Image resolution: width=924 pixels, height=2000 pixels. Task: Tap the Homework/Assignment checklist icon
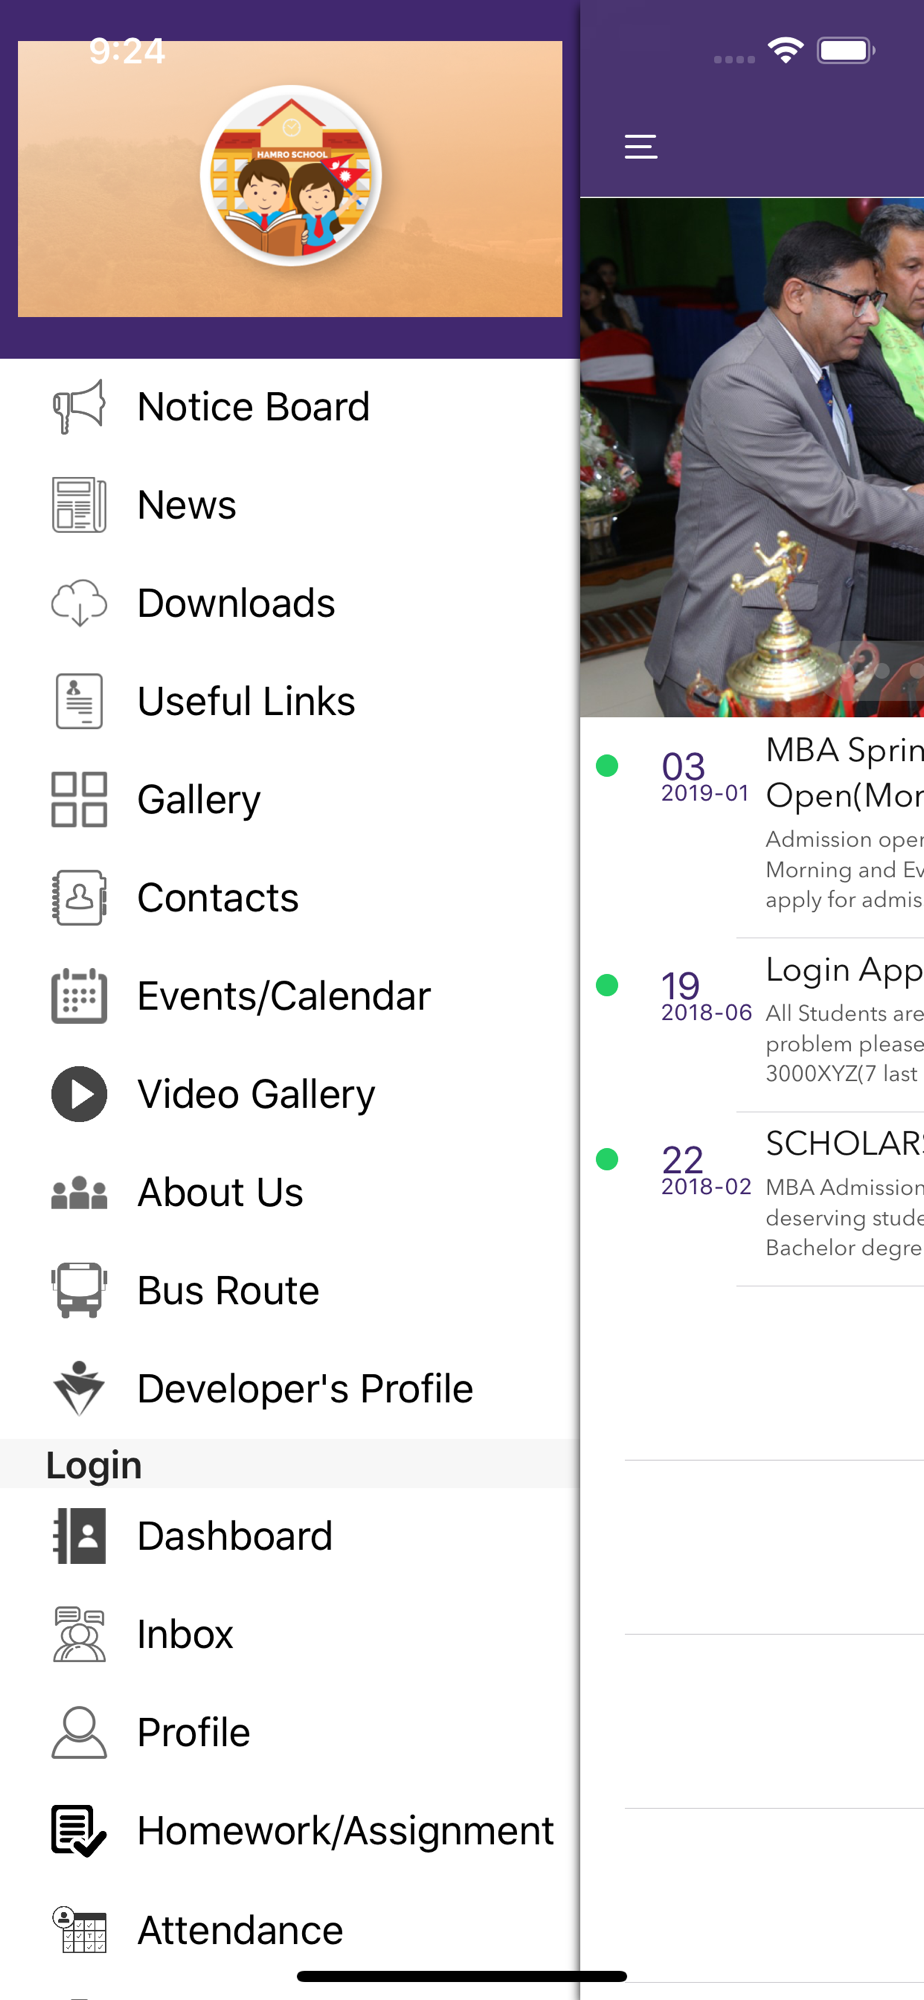click(79, 1831)
